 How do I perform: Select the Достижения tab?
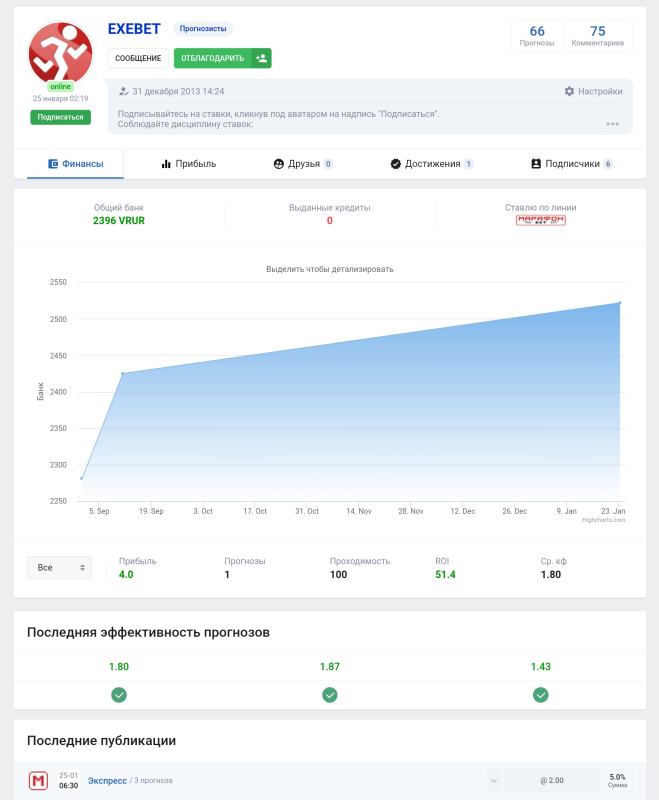pos(431,164)
